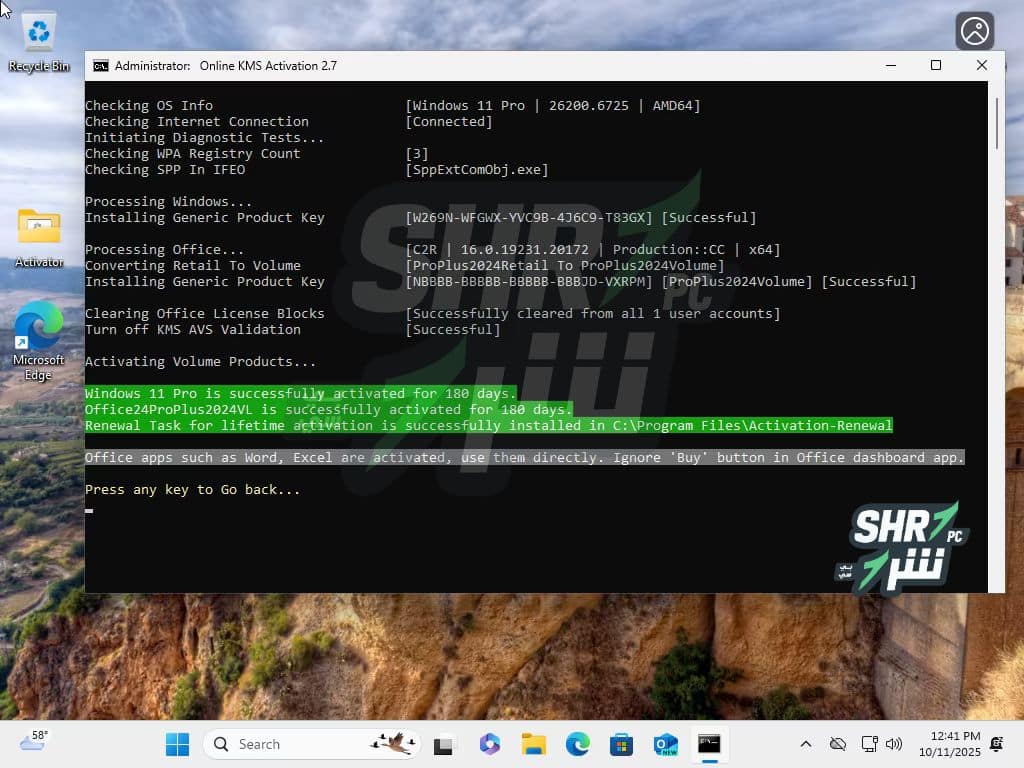
Task: Open Microsoft Store from the taskbar
Action: (x=621, y=744)
